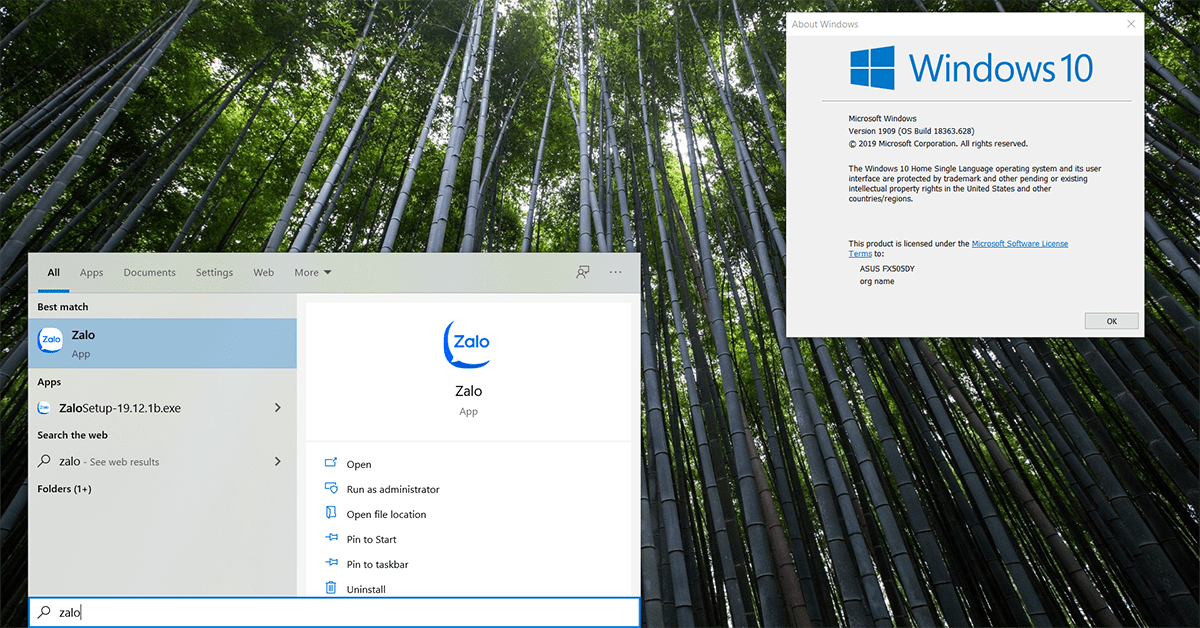Close the About Windows dialog
This screenshot has height=628, width=1200.
(1131, 24)
